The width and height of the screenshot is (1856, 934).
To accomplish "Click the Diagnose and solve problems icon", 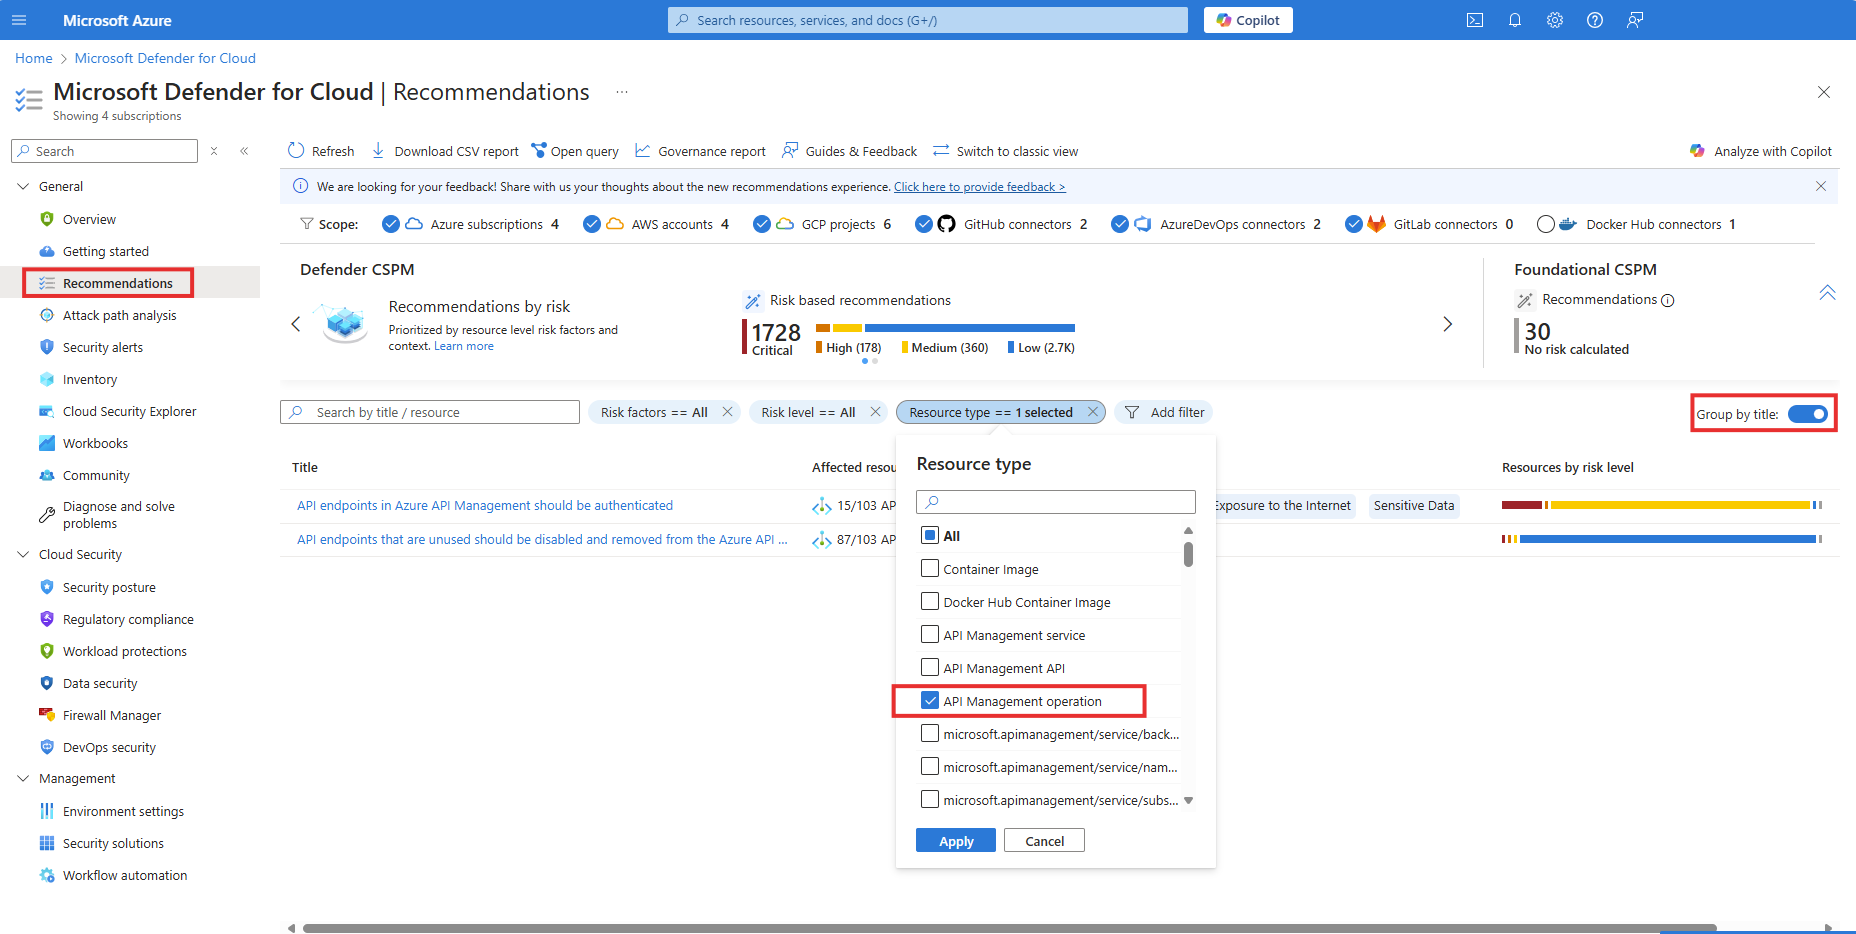I will [47, 515].
